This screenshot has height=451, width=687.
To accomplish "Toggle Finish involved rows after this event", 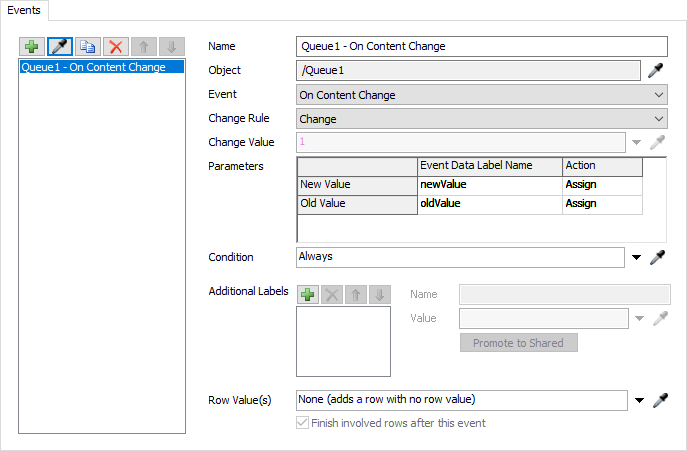I will click(304, 423).
